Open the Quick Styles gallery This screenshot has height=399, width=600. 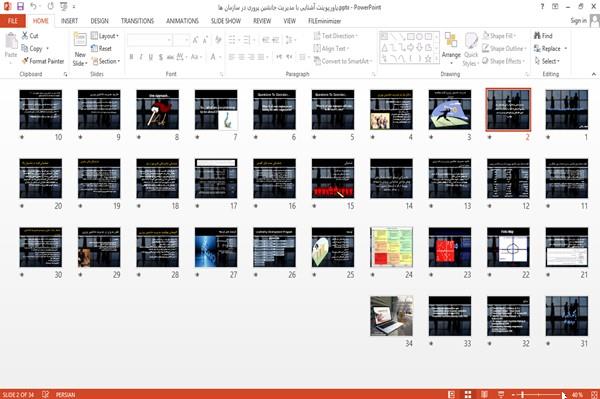tap(470, 50)
